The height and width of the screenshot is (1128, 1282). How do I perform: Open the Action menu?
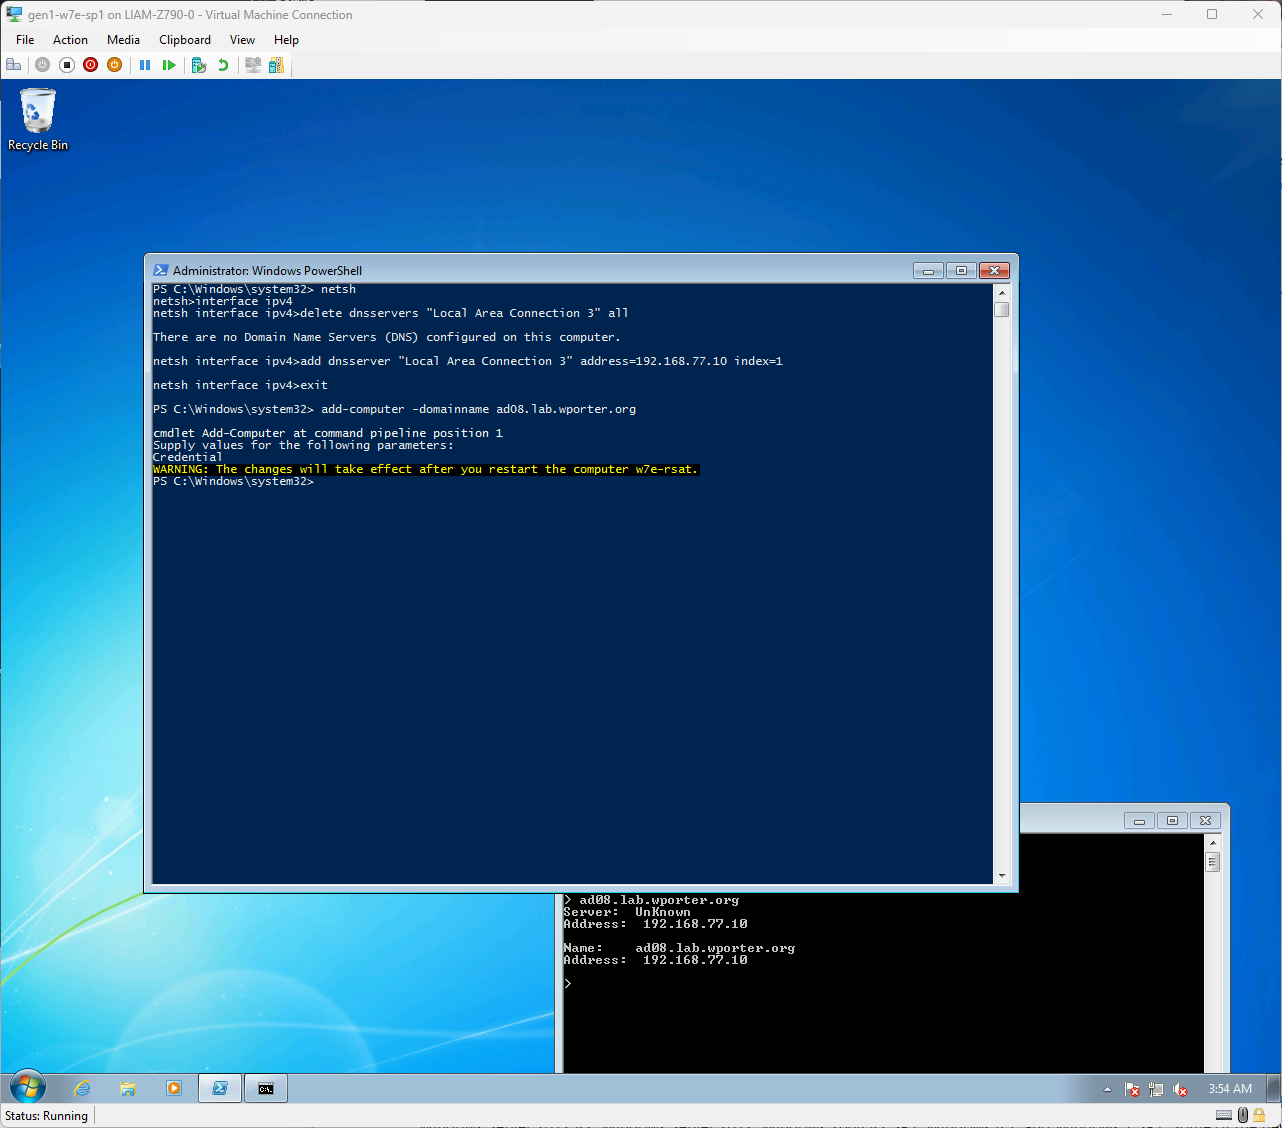(70, 40)
